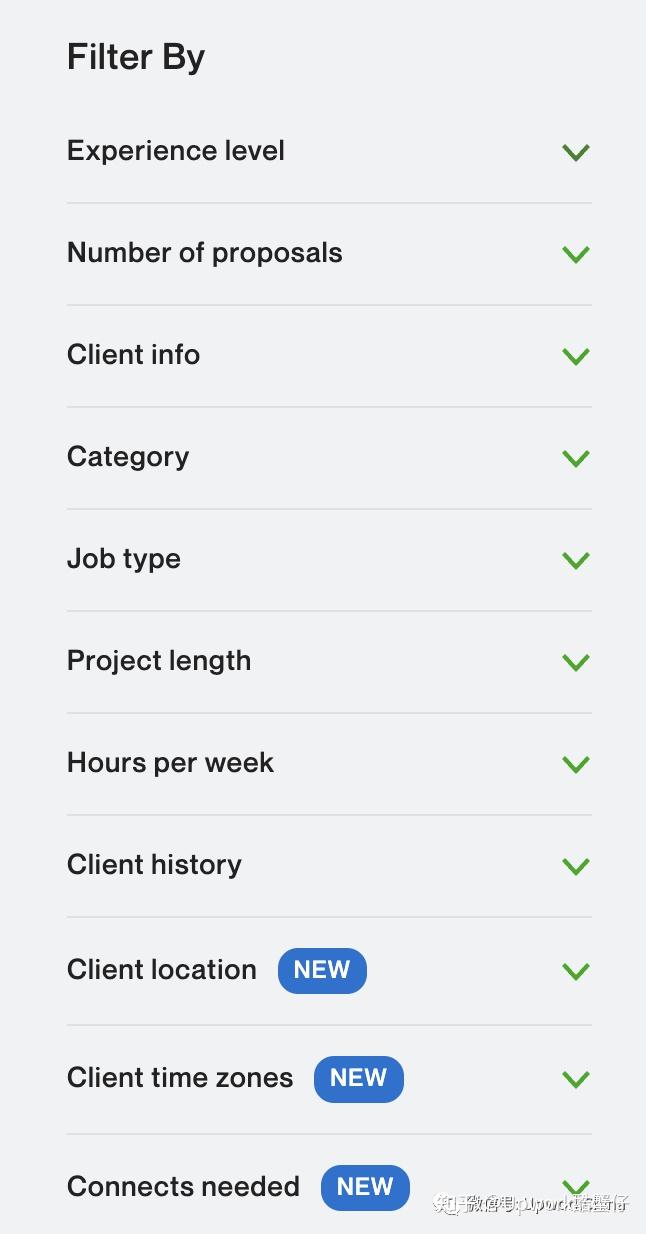
Task: Select the Job type filter label
Action: (124, 559)
